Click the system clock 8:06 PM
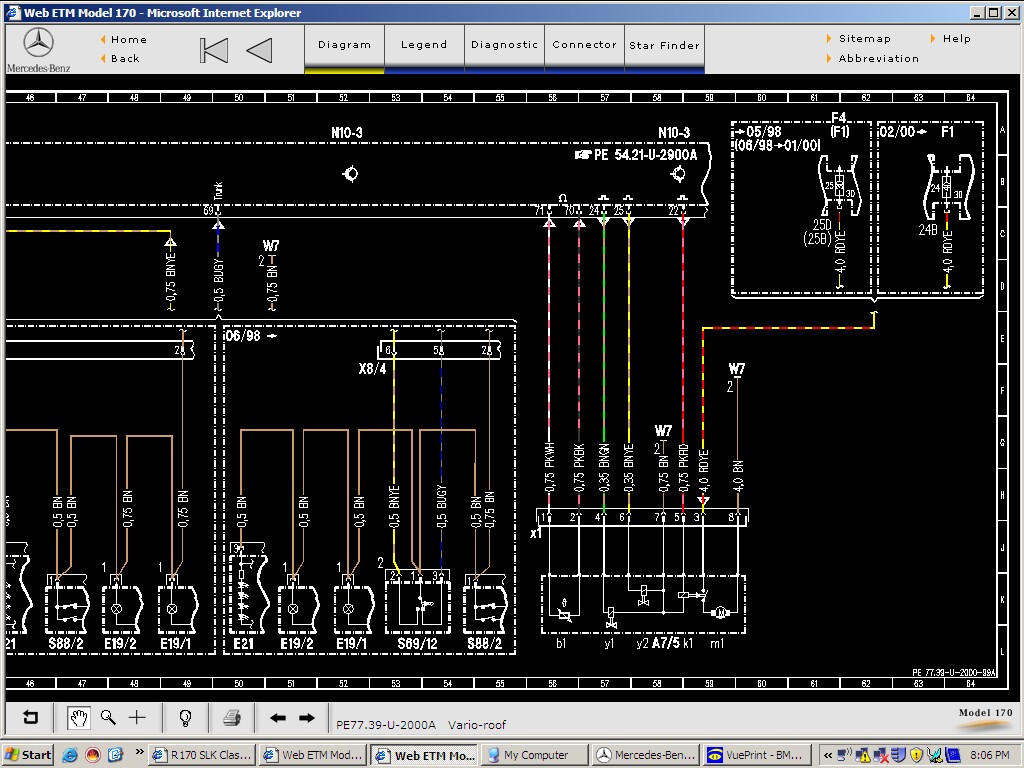1024x768 pixels. [x=989, y=755]
